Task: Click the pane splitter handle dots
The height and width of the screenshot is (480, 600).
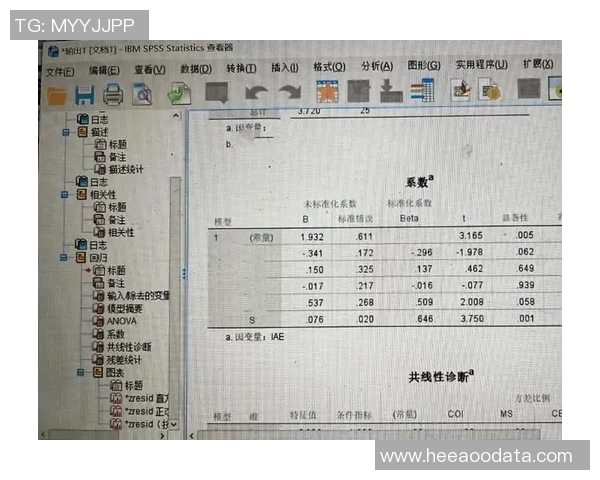Action: click(x=184, y=273)
